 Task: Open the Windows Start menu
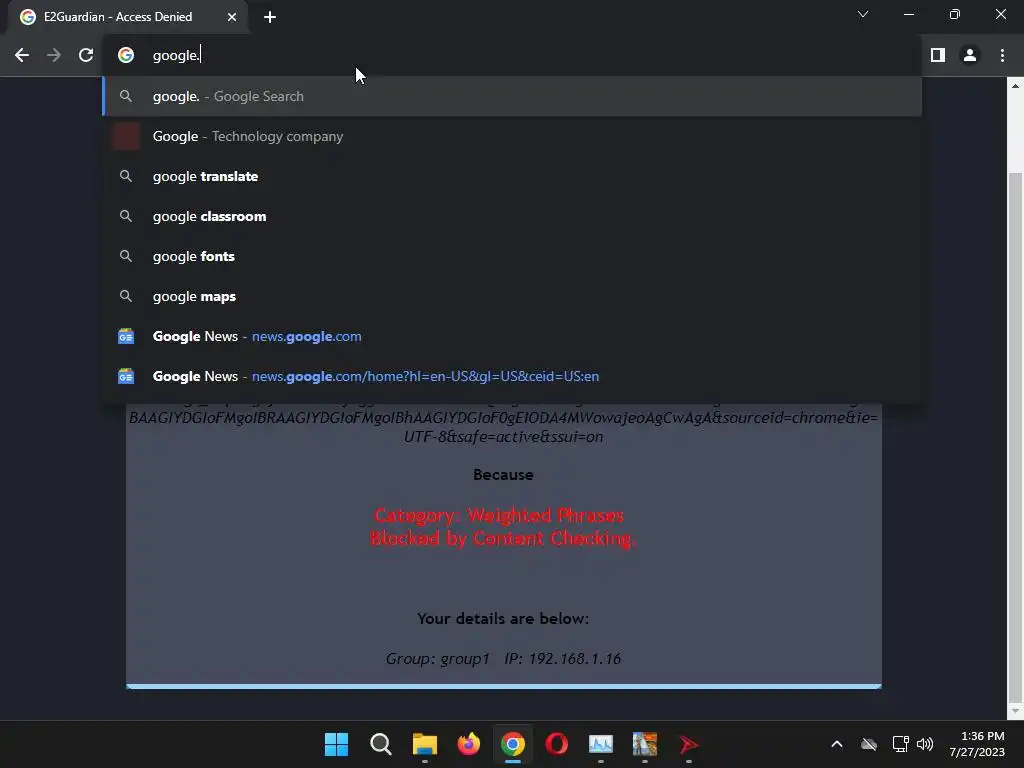pos(336,744)
